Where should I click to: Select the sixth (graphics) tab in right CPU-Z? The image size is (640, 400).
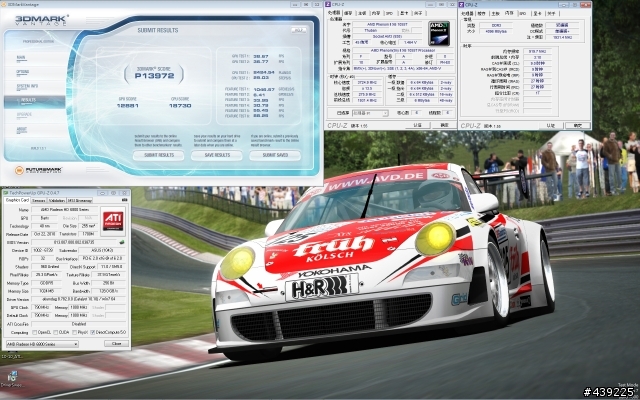tap(537, 13)
